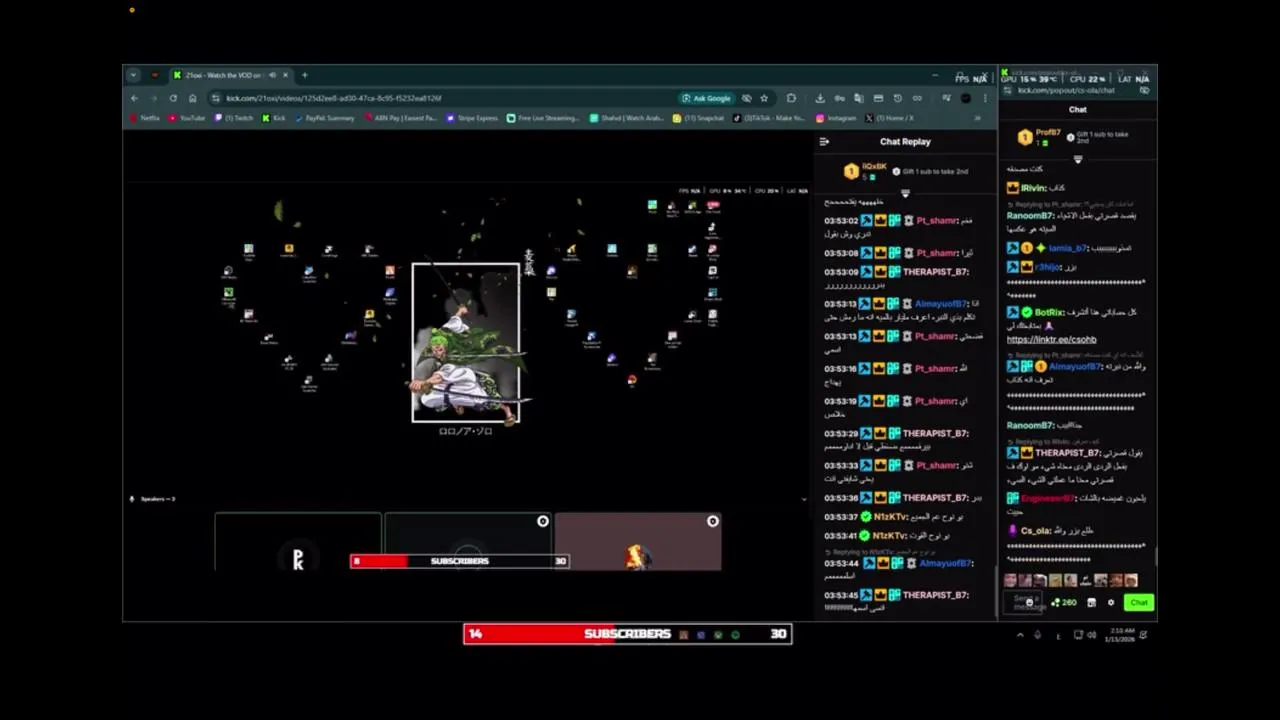Bookmark this page with the star icon
This screenshot has height=720, width=1280.
pos(764,98)
